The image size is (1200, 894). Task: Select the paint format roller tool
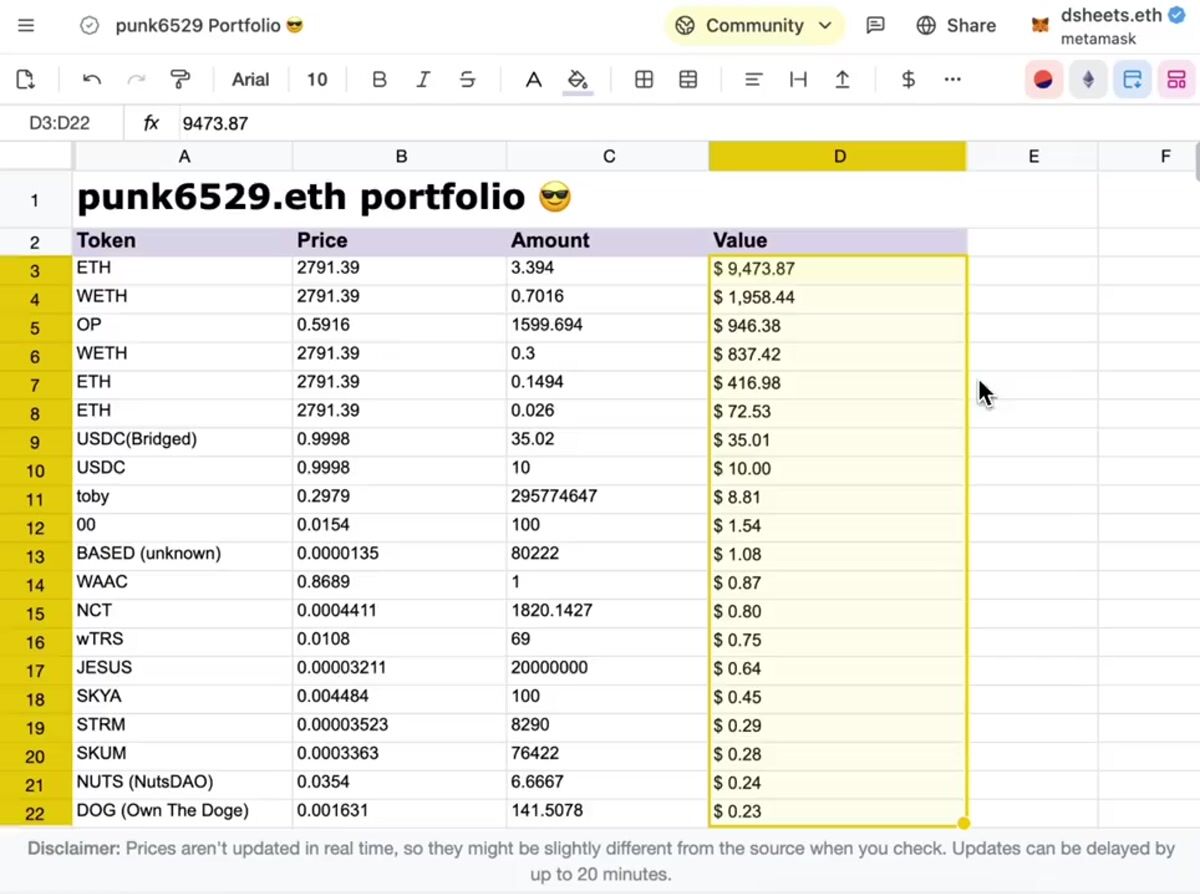(x=180, y=80)
